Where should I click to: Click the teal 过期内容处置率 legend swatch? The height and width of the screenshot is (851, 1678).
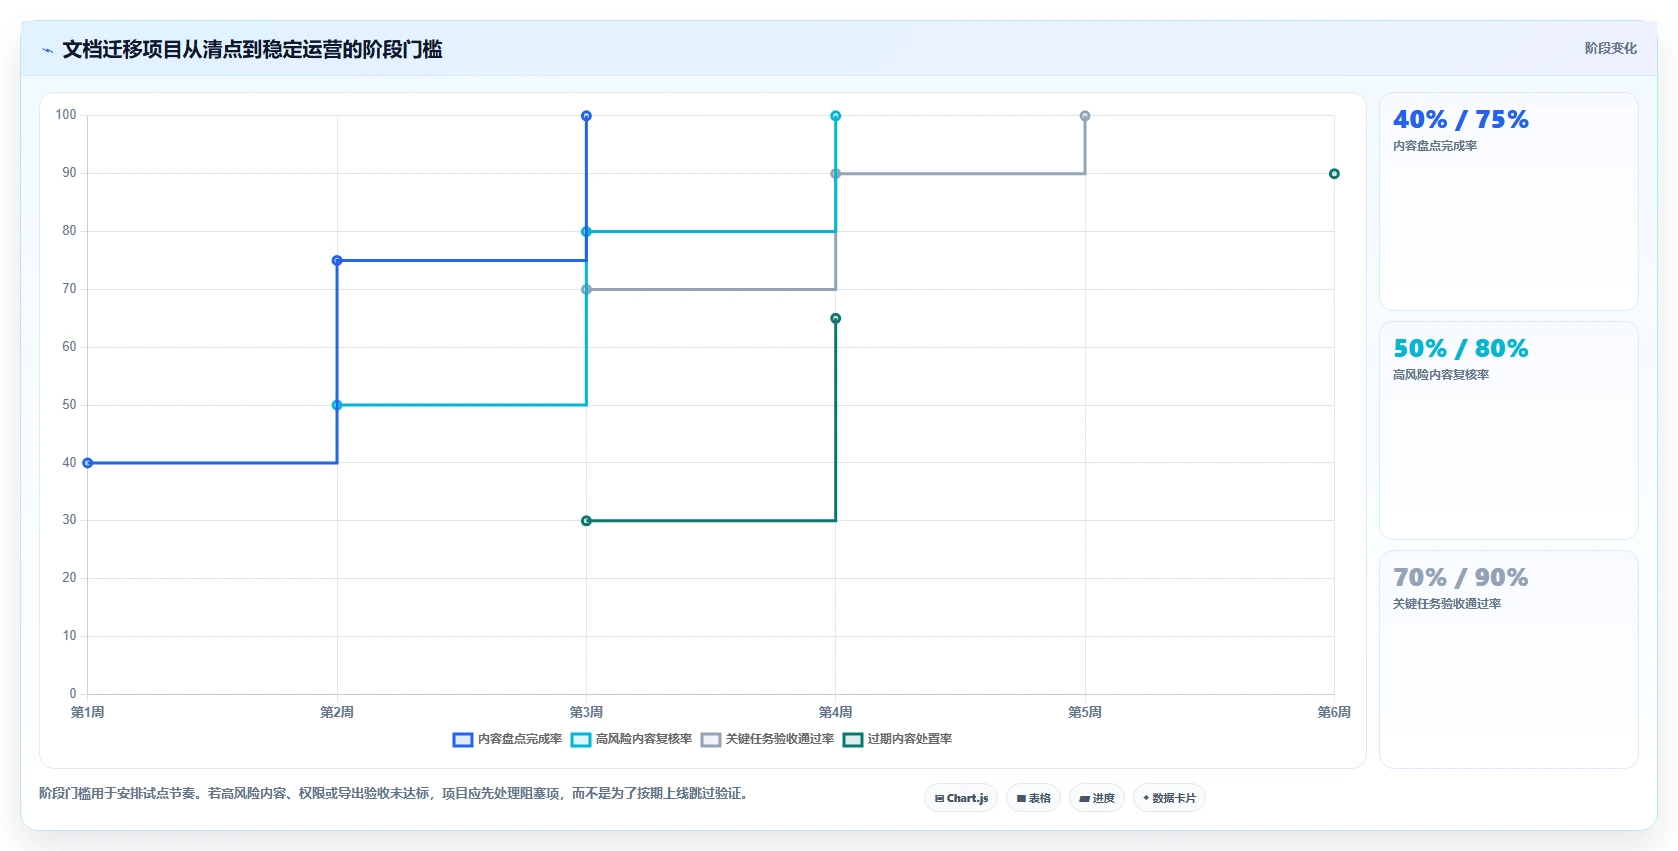853,740
